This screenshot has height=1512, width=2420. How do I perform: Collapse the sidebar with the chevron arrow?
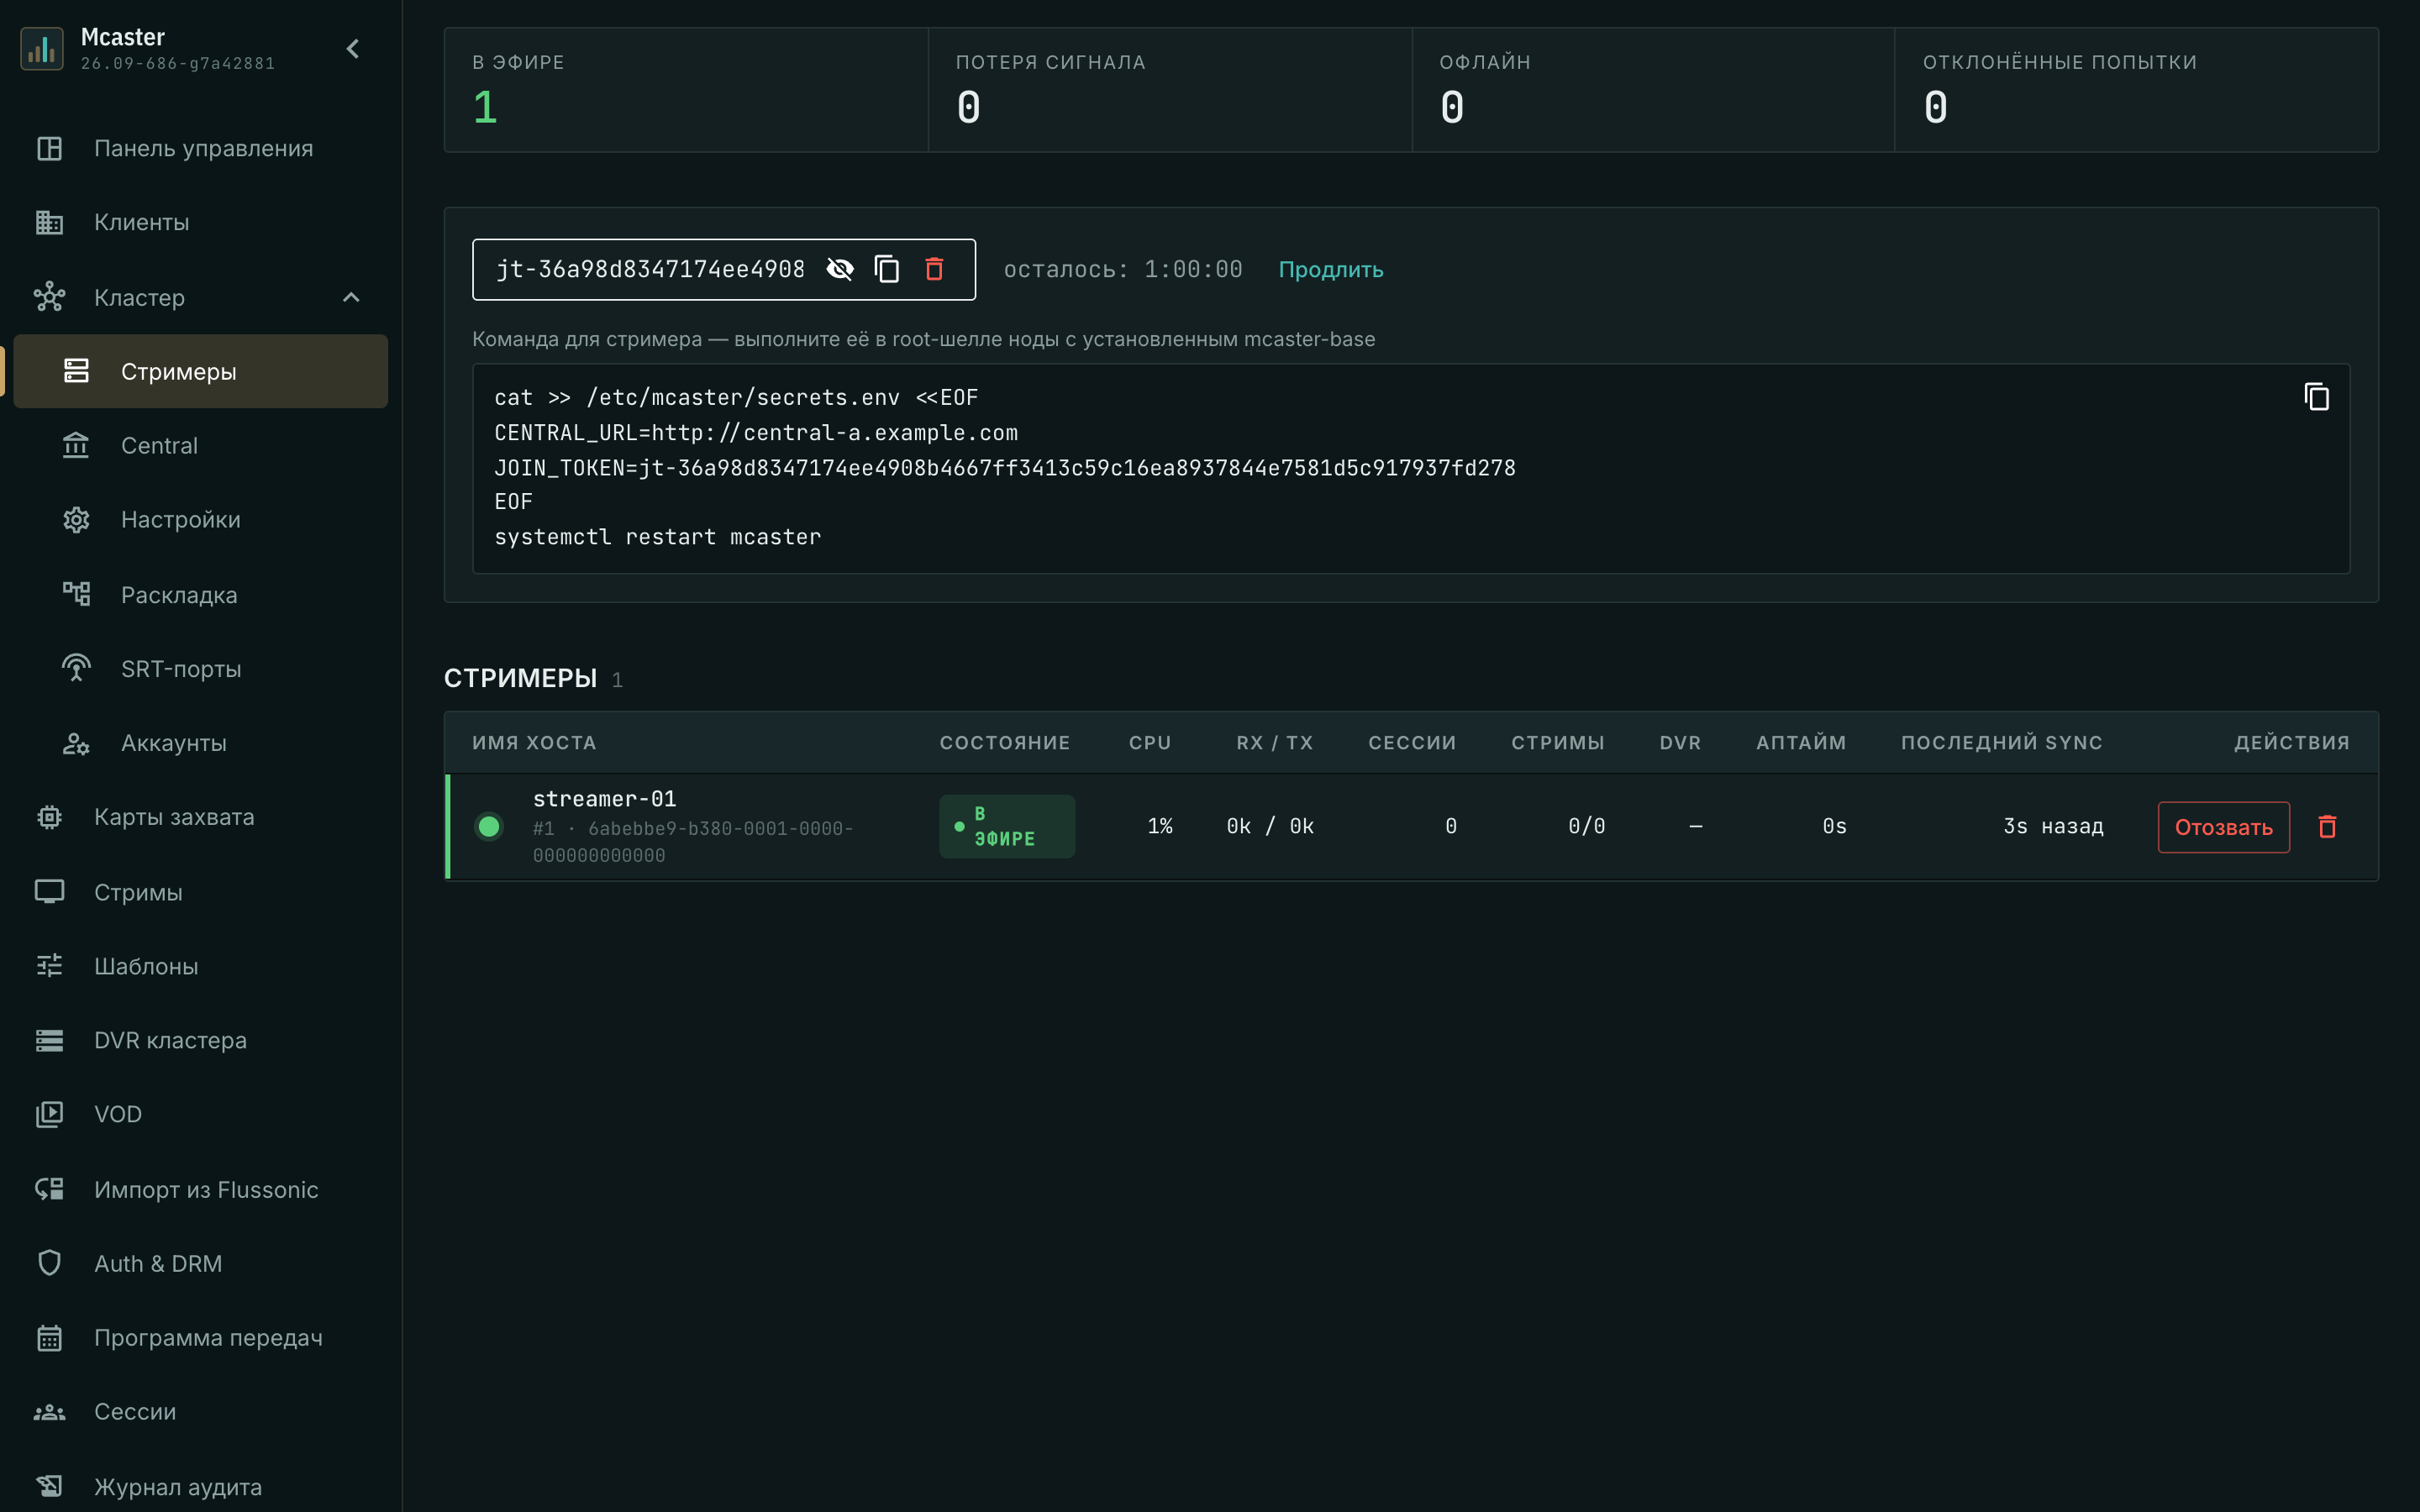click(x=353, y=49)
